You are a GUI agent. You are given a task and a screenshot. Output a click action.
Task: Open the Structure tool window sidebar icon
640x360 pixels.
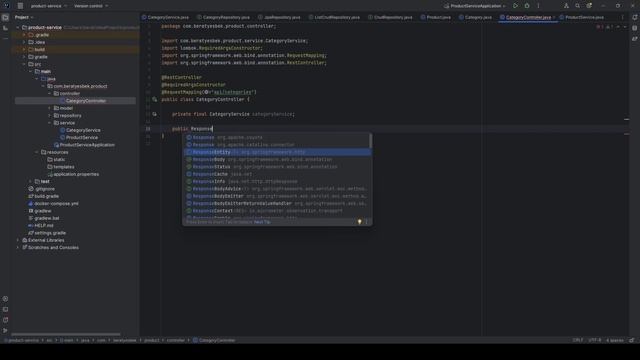(5, 28)
